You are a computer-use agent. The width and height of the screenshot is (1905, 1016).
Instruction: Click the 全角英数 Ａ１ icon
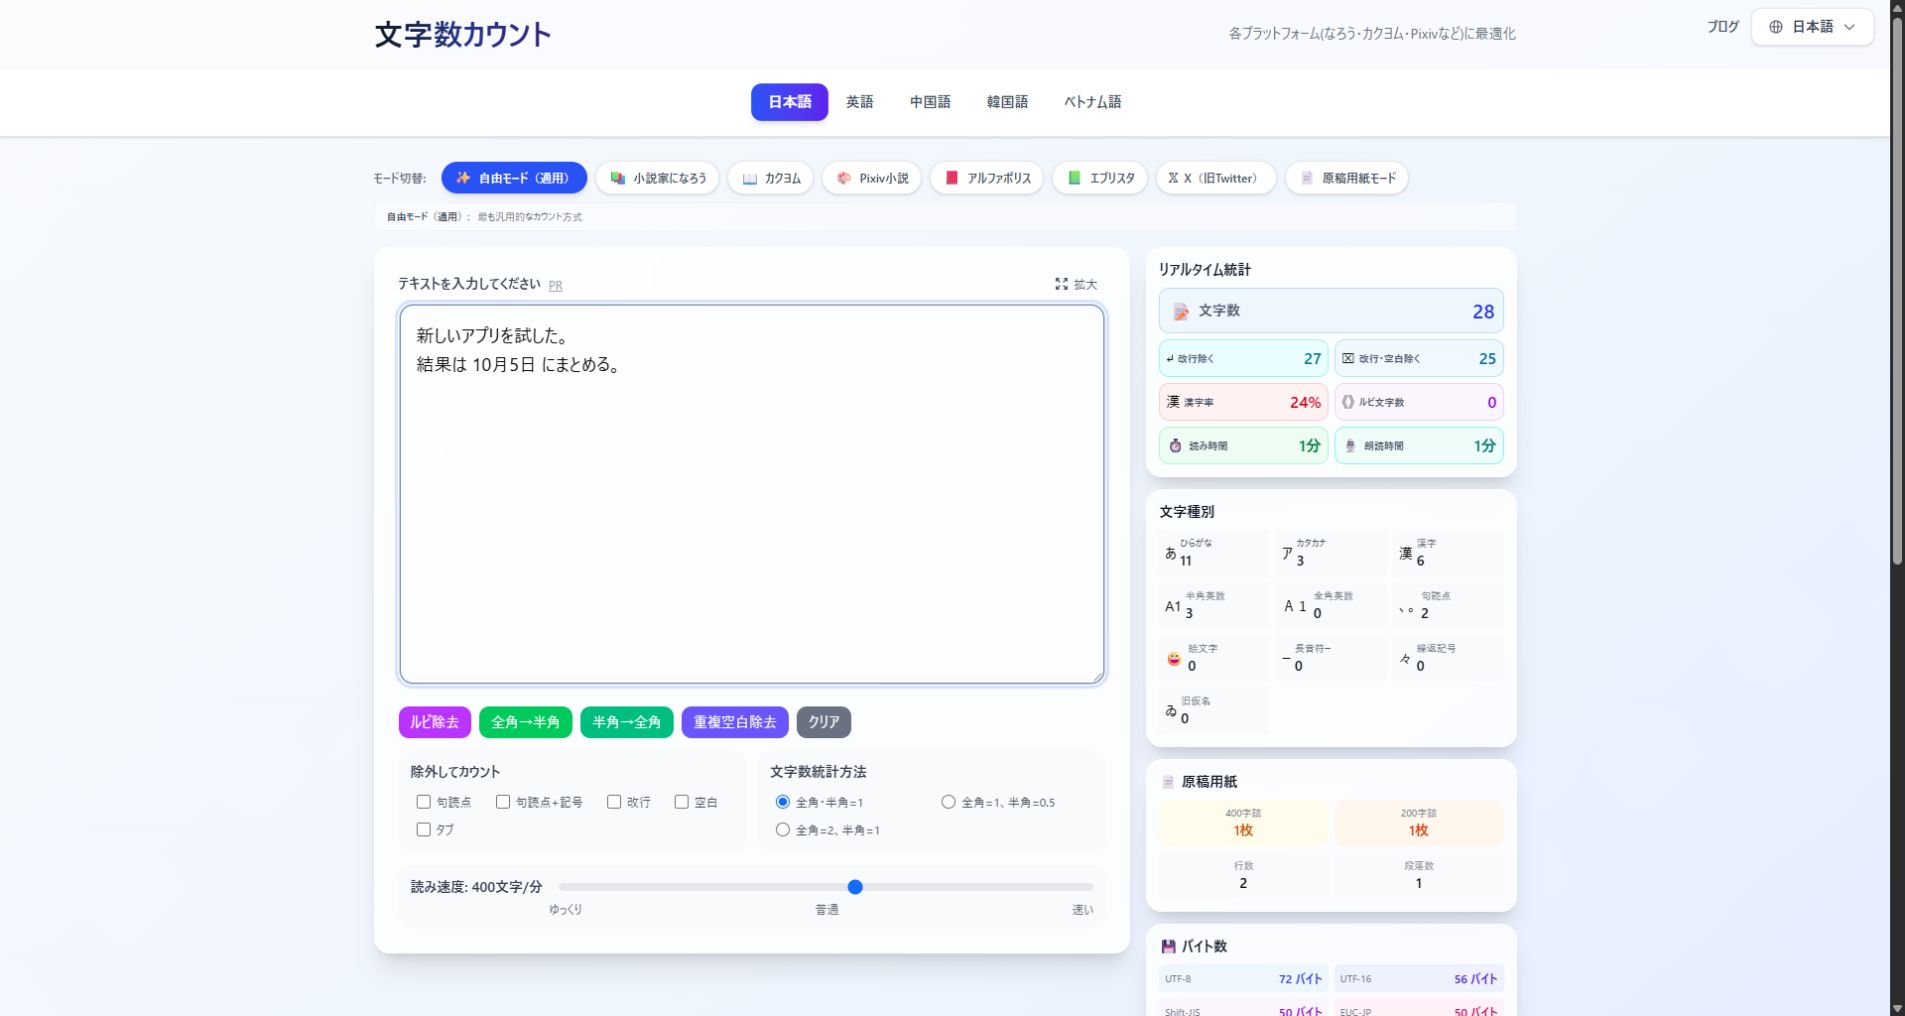point(1295,606)
